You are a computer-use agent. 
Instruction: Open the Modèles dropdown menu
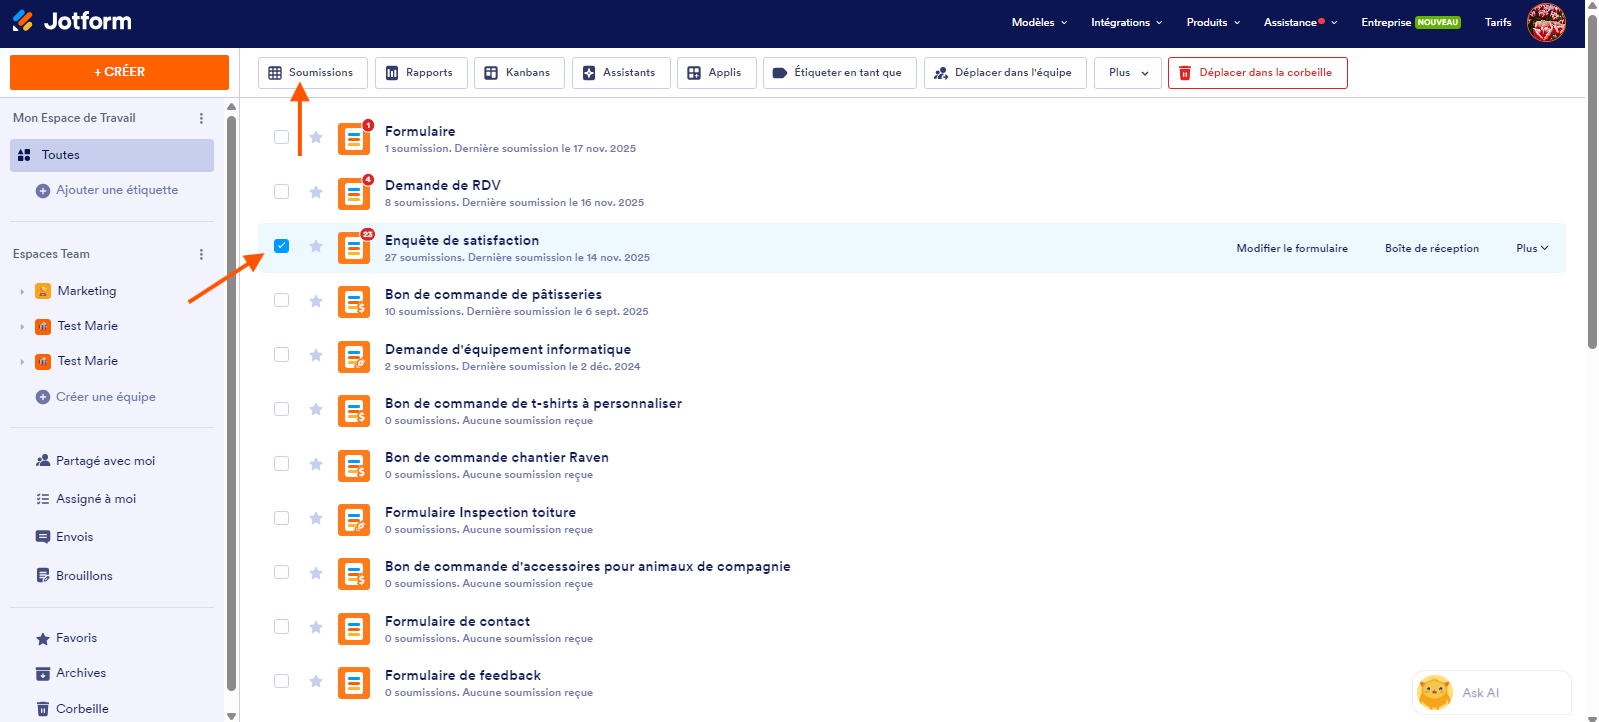(x=1039, y=22)
